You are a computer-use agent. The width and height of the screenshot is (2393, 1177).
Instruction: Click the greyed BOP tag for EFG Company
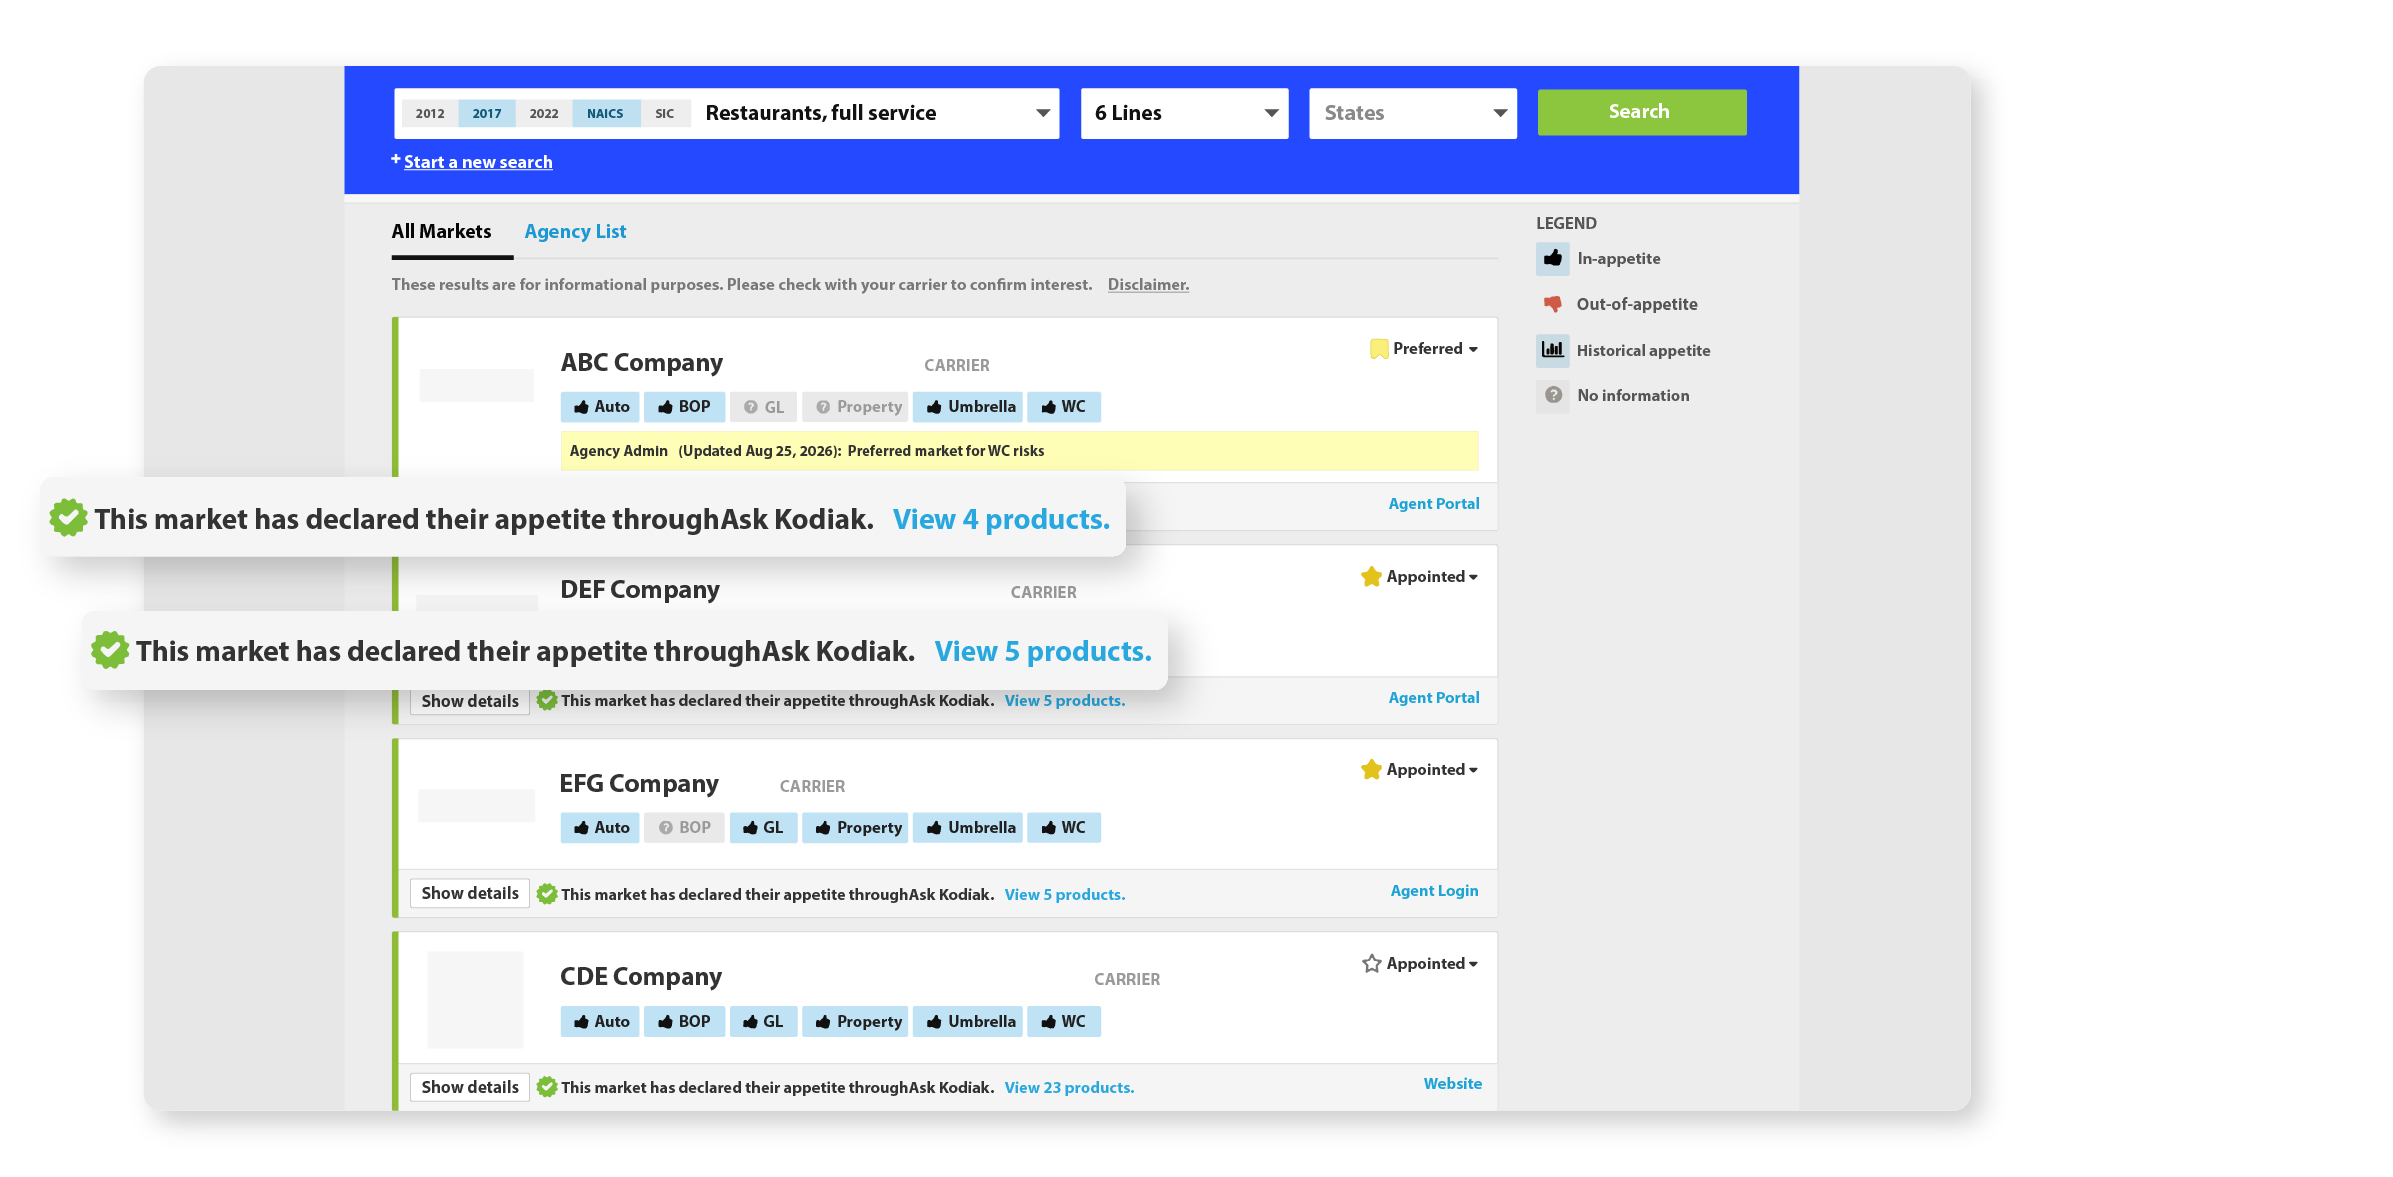684,828
